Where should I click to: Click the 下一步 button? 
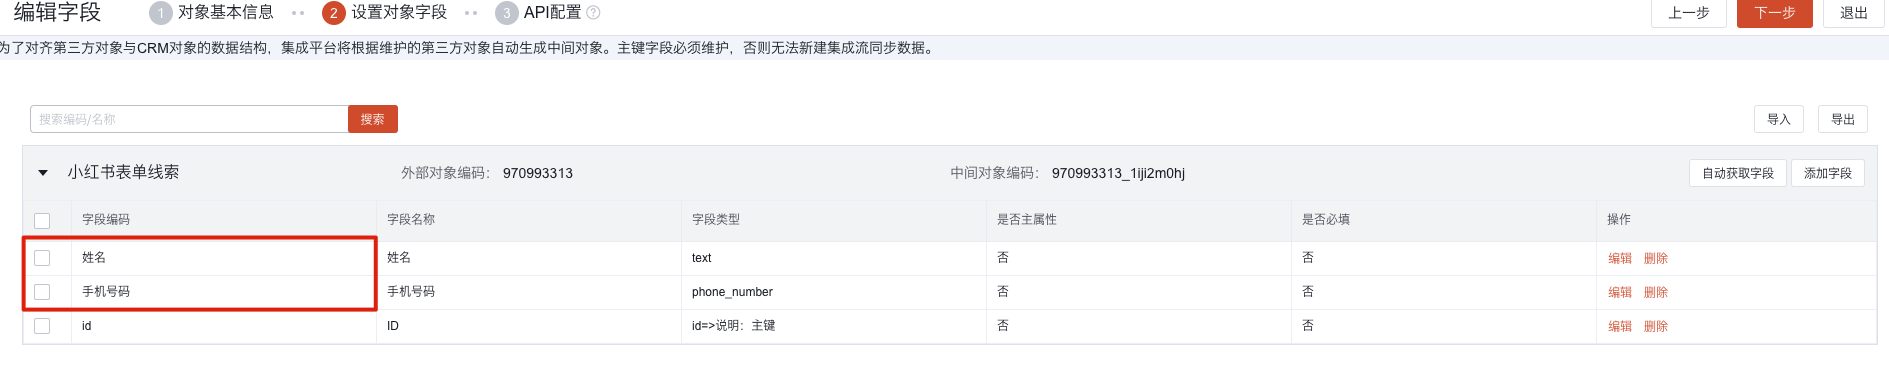pos(1774,13)
